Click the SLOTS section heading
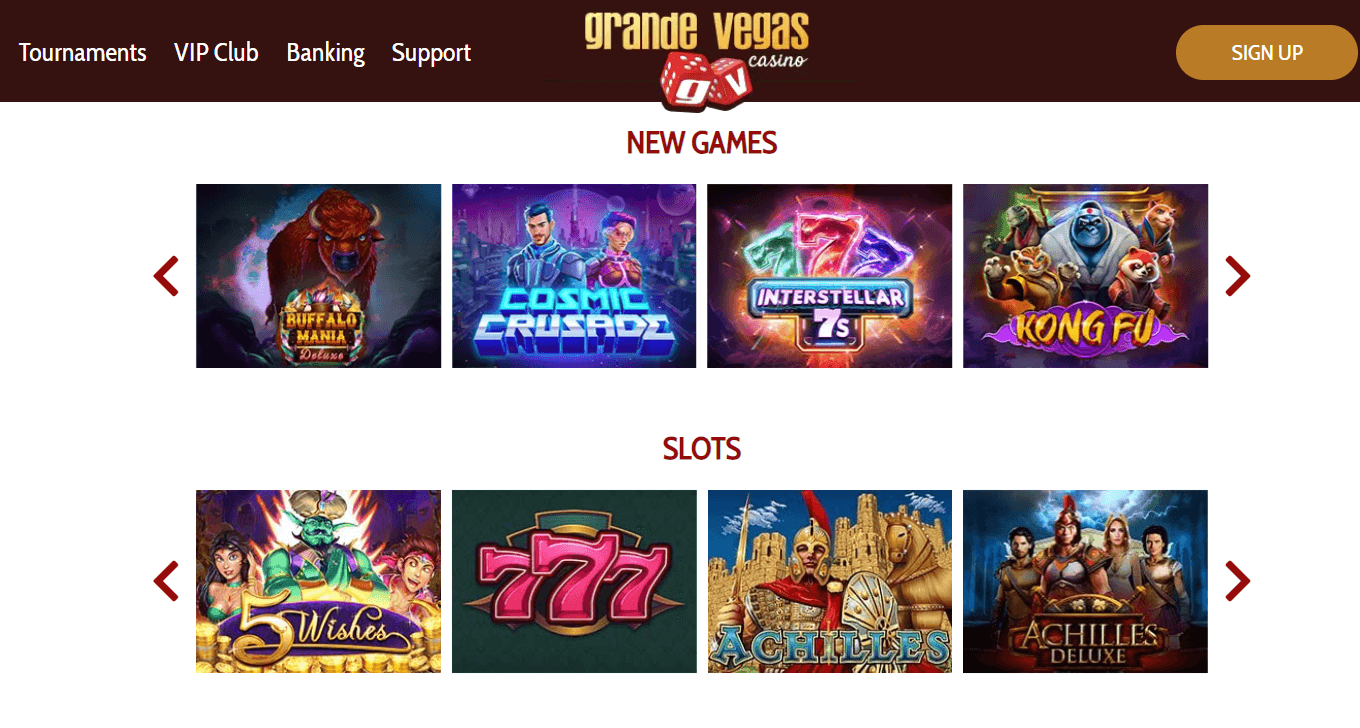This screenshot has height=728, width=1360. point(701,449)
